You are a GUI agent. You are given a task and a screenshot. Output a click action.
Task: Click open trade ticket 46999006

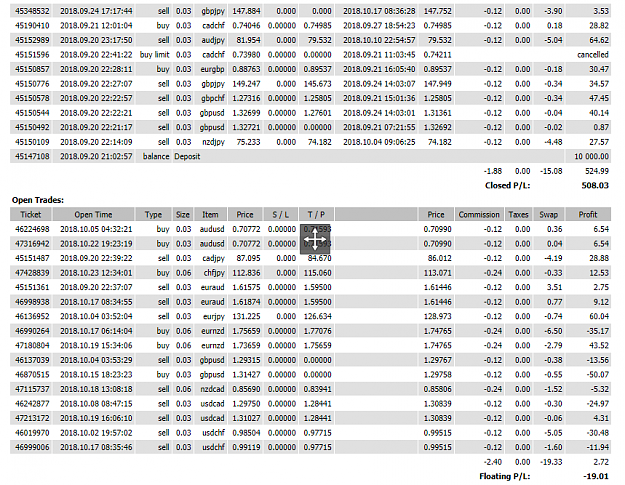point(32,448)
